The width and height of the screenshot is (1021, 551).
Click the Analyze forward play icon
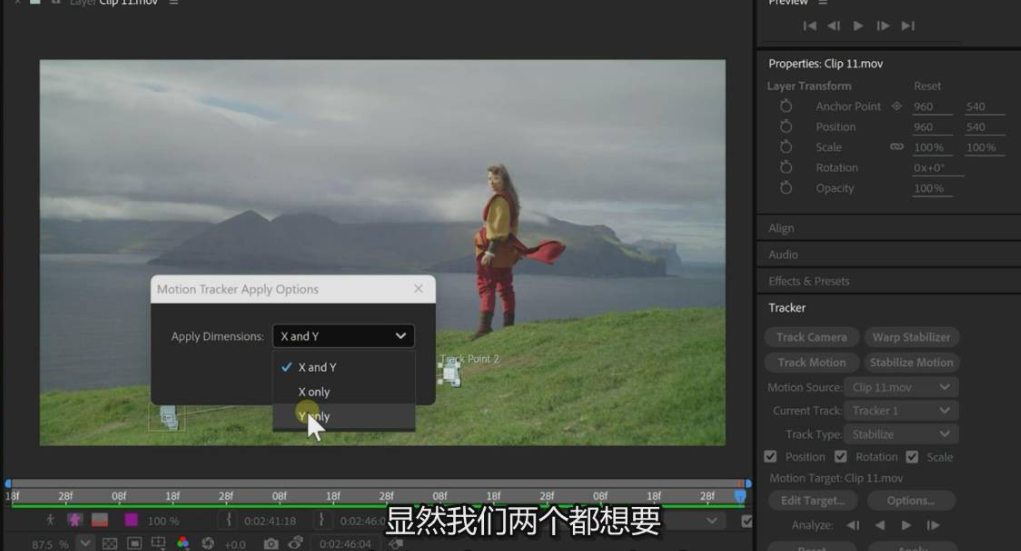point(906,525)
